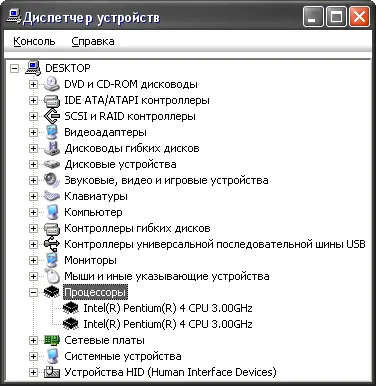Open the Консоль menu
Screen dimensions: 376x386
pos(34,41)
